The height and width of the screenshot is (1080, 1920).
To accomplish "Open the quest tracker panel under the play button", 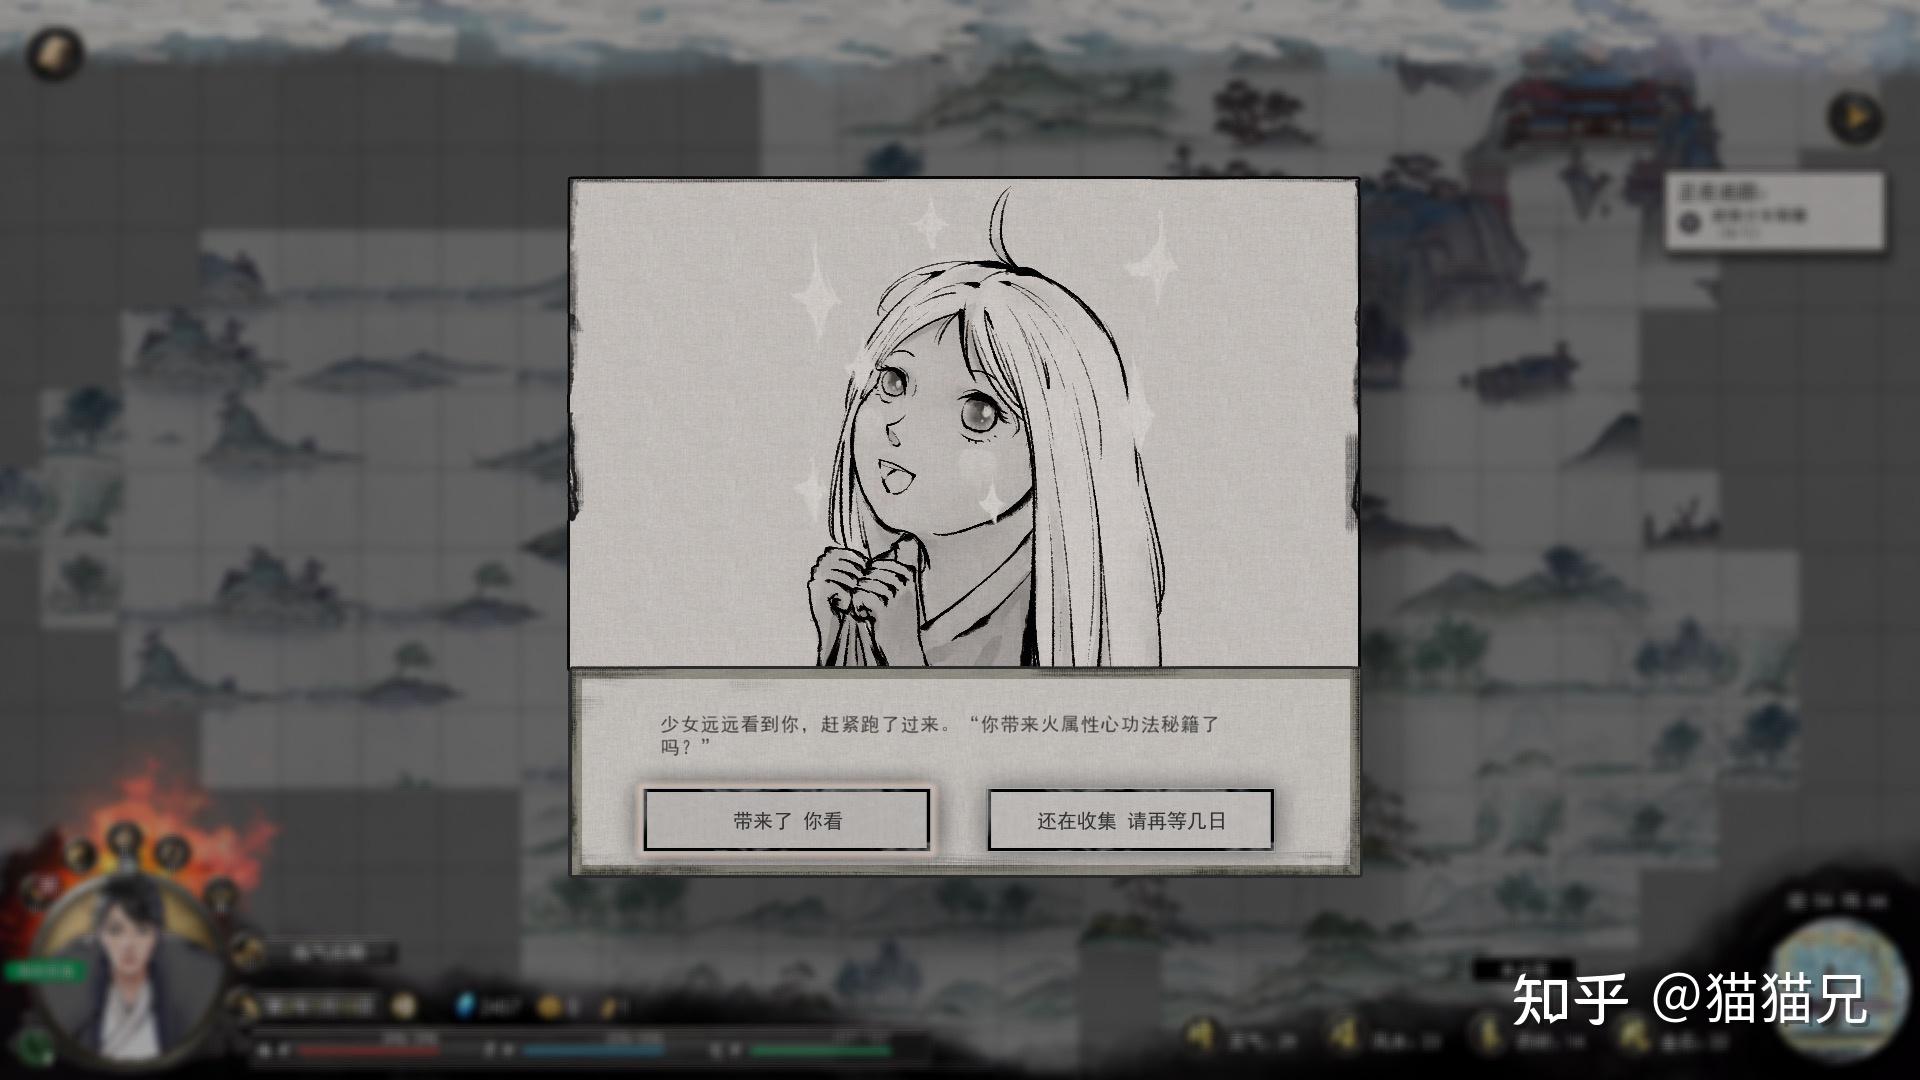I will tap(1775, 211).
